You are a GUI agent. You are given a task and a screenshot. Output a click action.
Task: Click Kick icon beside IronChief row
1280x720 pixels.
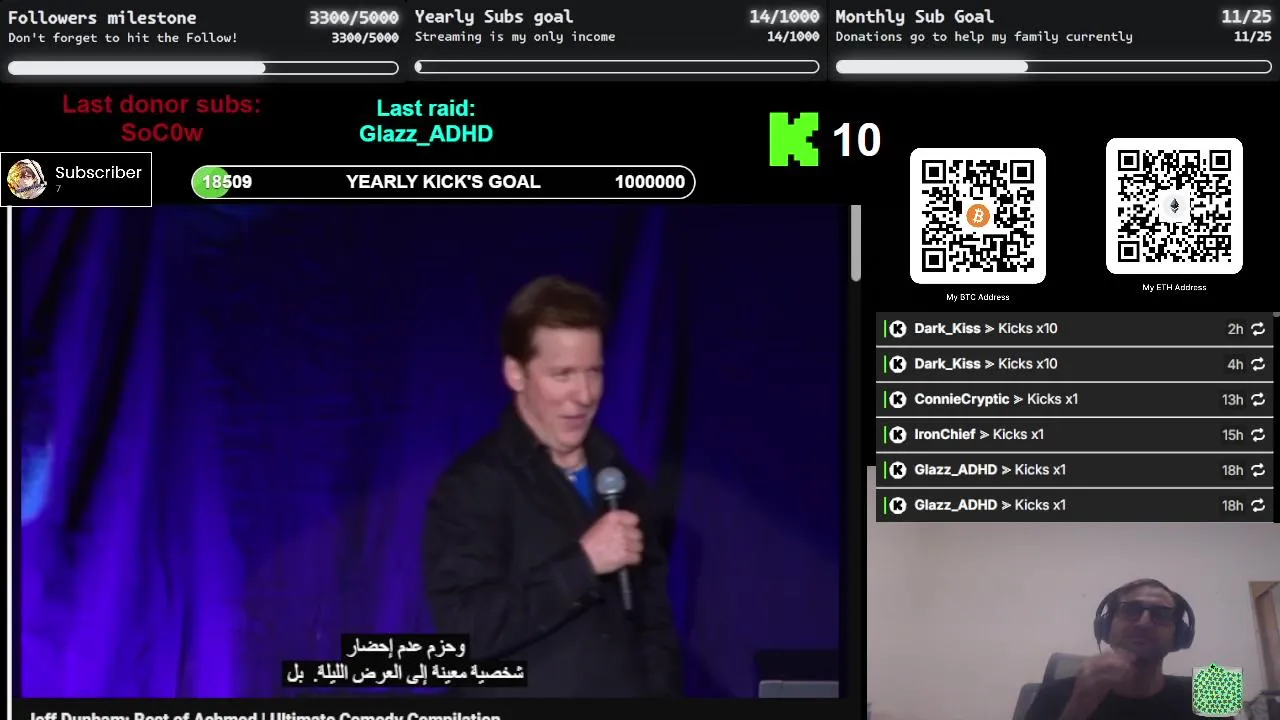pyautogui.click(x=898, y=435)
